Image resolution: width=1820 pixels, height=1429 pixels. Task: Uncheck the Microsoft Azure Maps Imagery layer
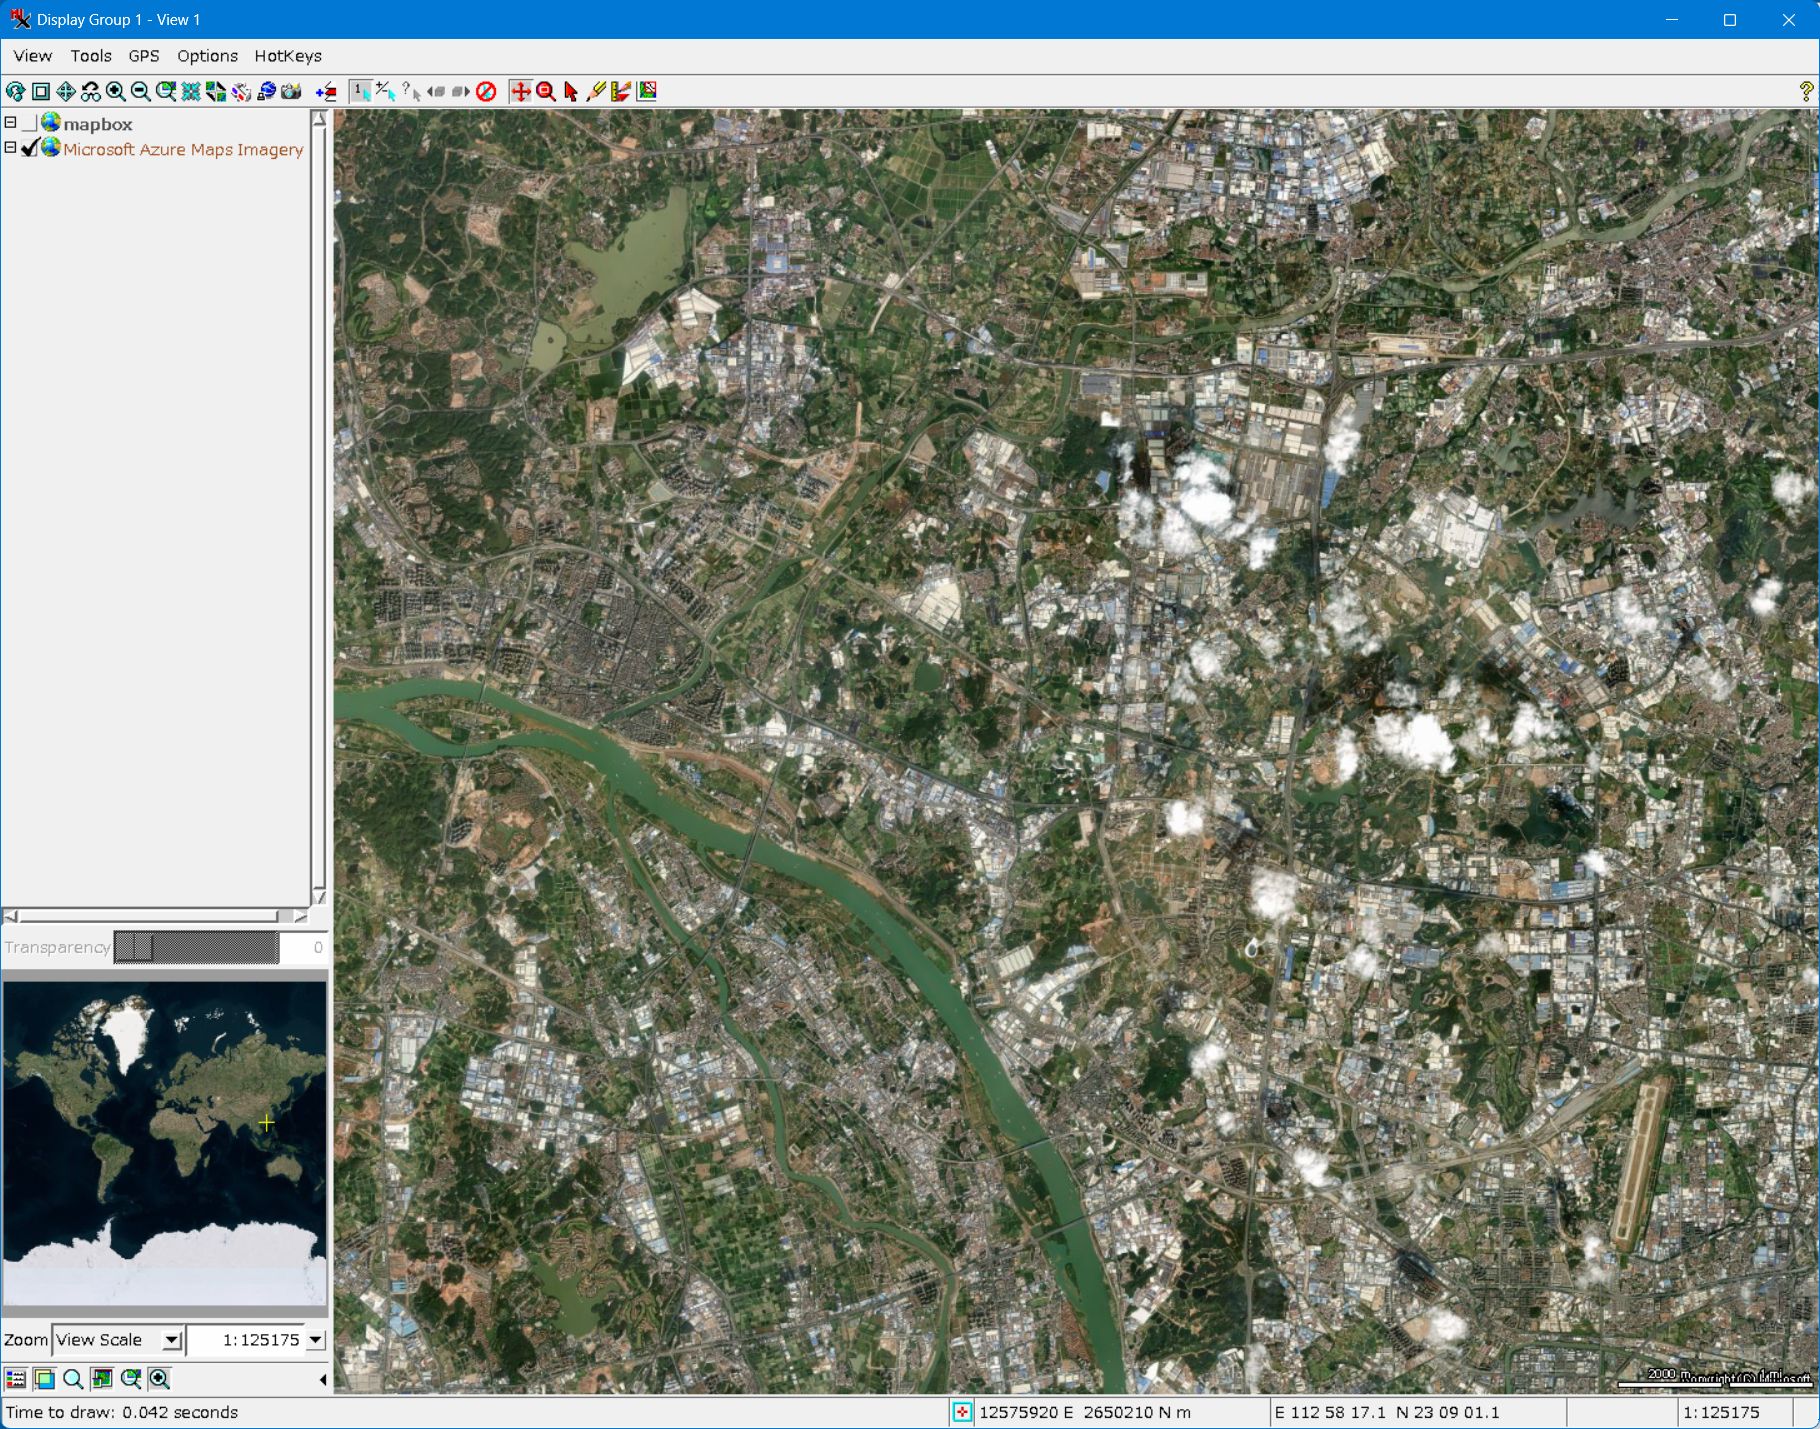[30, 148]
